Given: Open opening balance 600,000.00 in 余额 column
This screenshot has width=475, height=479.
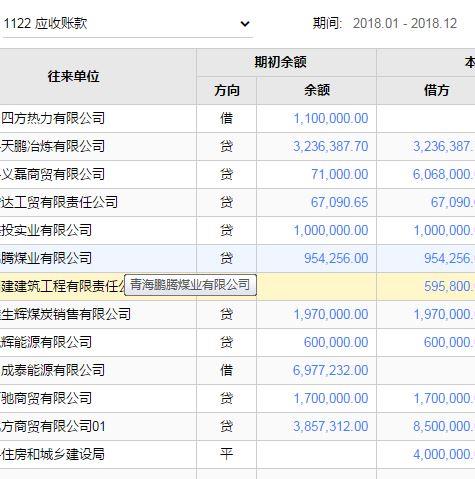Looking at the screenshot, I should click(x=336, y=342).
